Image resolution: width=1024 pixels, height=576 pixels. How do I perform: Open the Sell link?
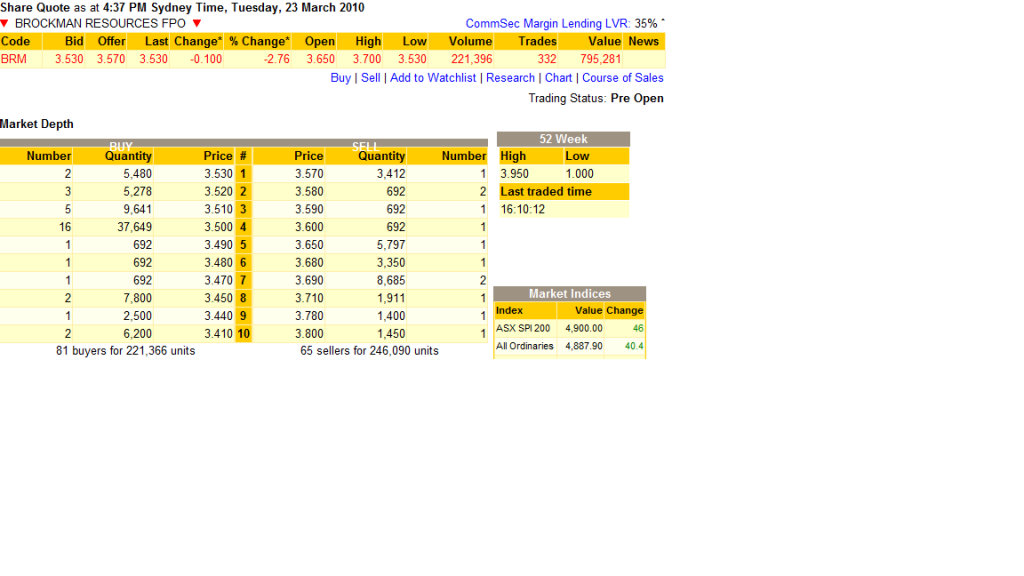tap(370, 78)
